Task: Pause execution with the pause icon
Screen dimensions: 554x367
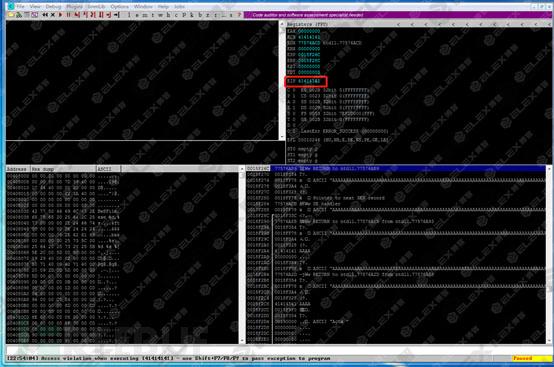Action: pos(68,15)
